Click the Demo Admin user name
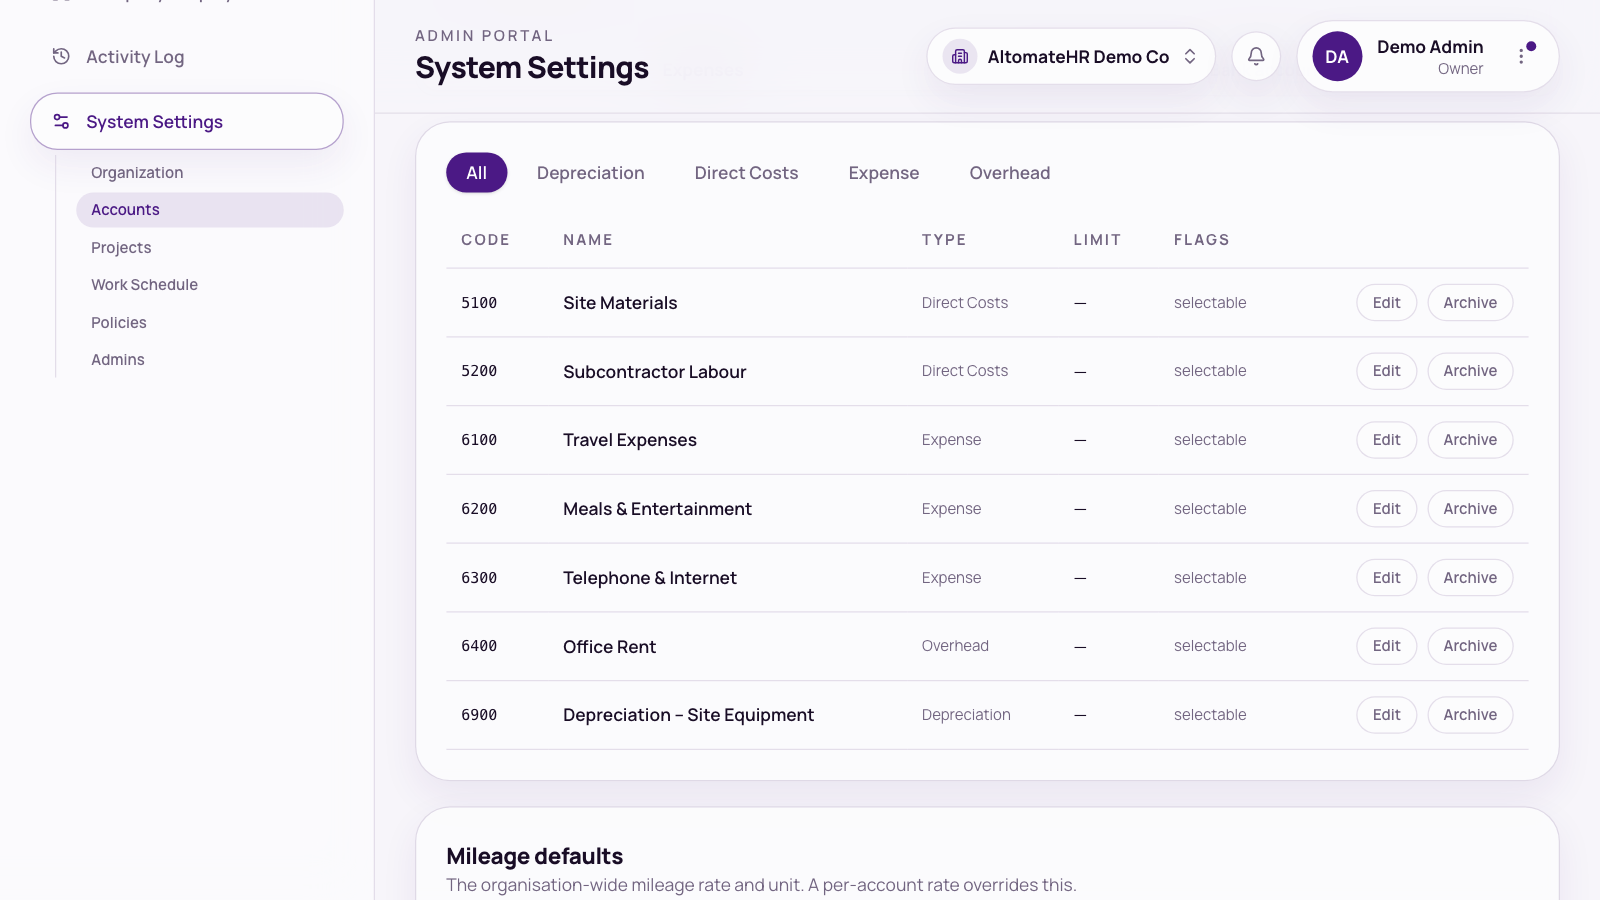1600x900 pixels. [x=1430, y=47]
